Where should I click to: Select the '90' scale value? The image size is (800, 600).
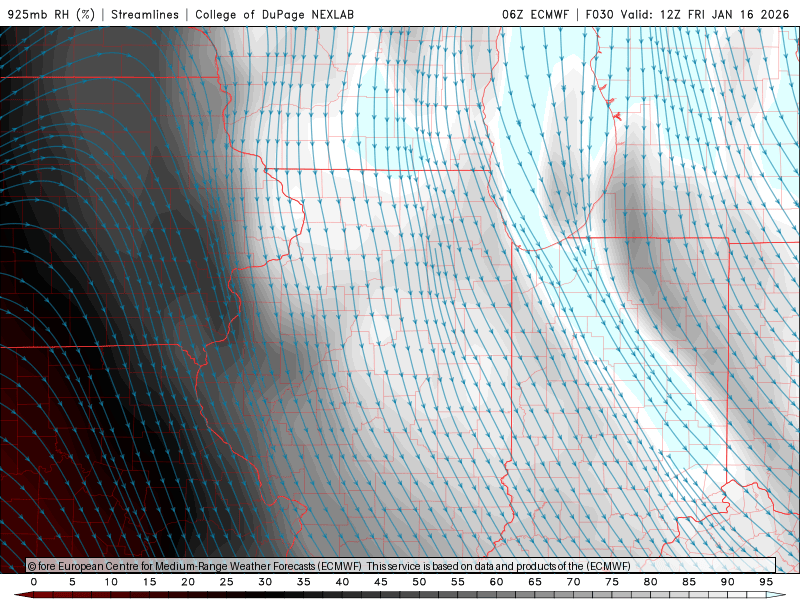pyautogui.click(x=728, y=582)
